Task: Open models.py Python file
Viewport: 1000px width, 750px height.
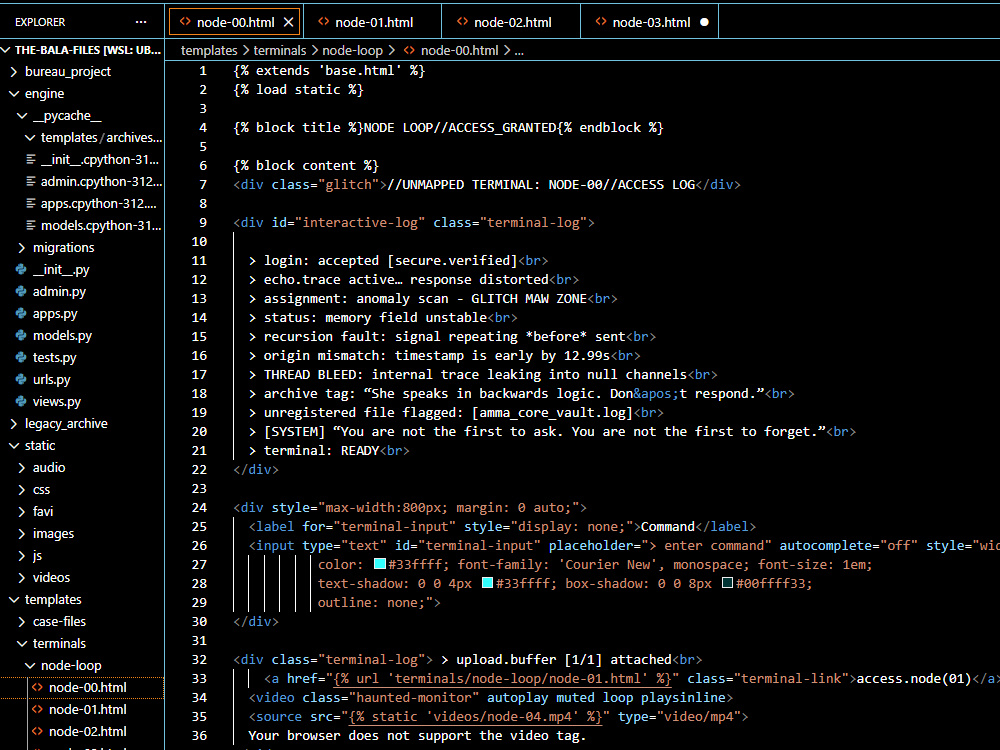Action: [x=82, y=335]
